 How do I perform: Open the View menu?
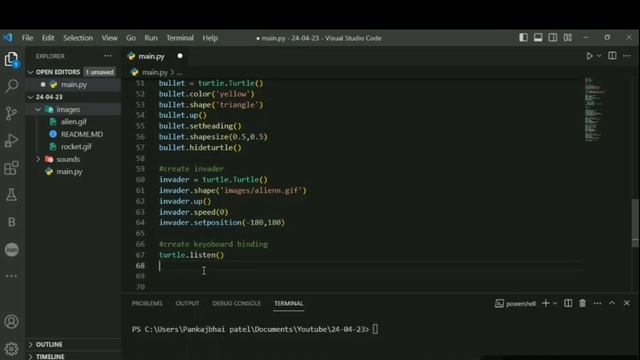(x=109, y=38)
